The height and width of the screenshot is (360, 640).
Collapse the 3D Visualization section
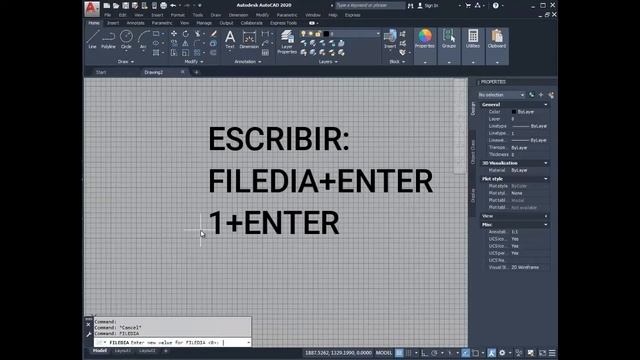546,163
